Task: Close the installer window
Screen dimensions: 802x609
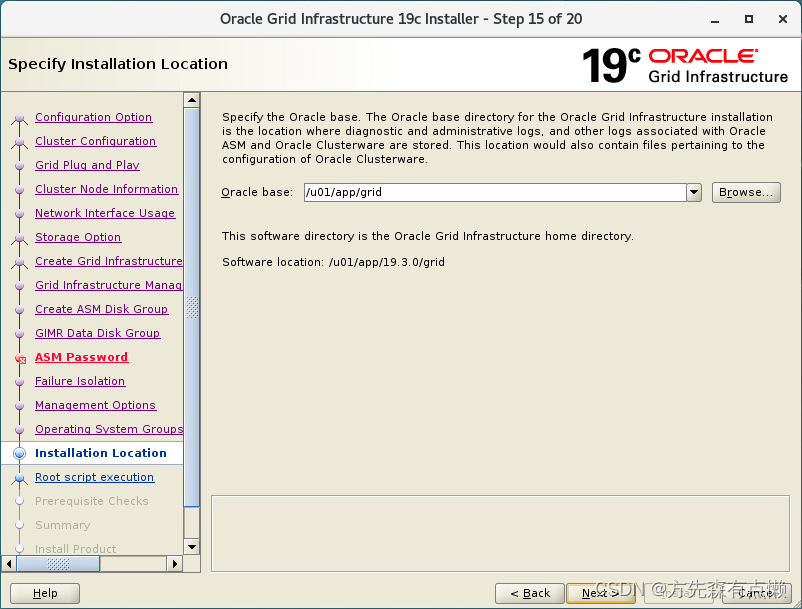Action: click(x=783, y=19)
